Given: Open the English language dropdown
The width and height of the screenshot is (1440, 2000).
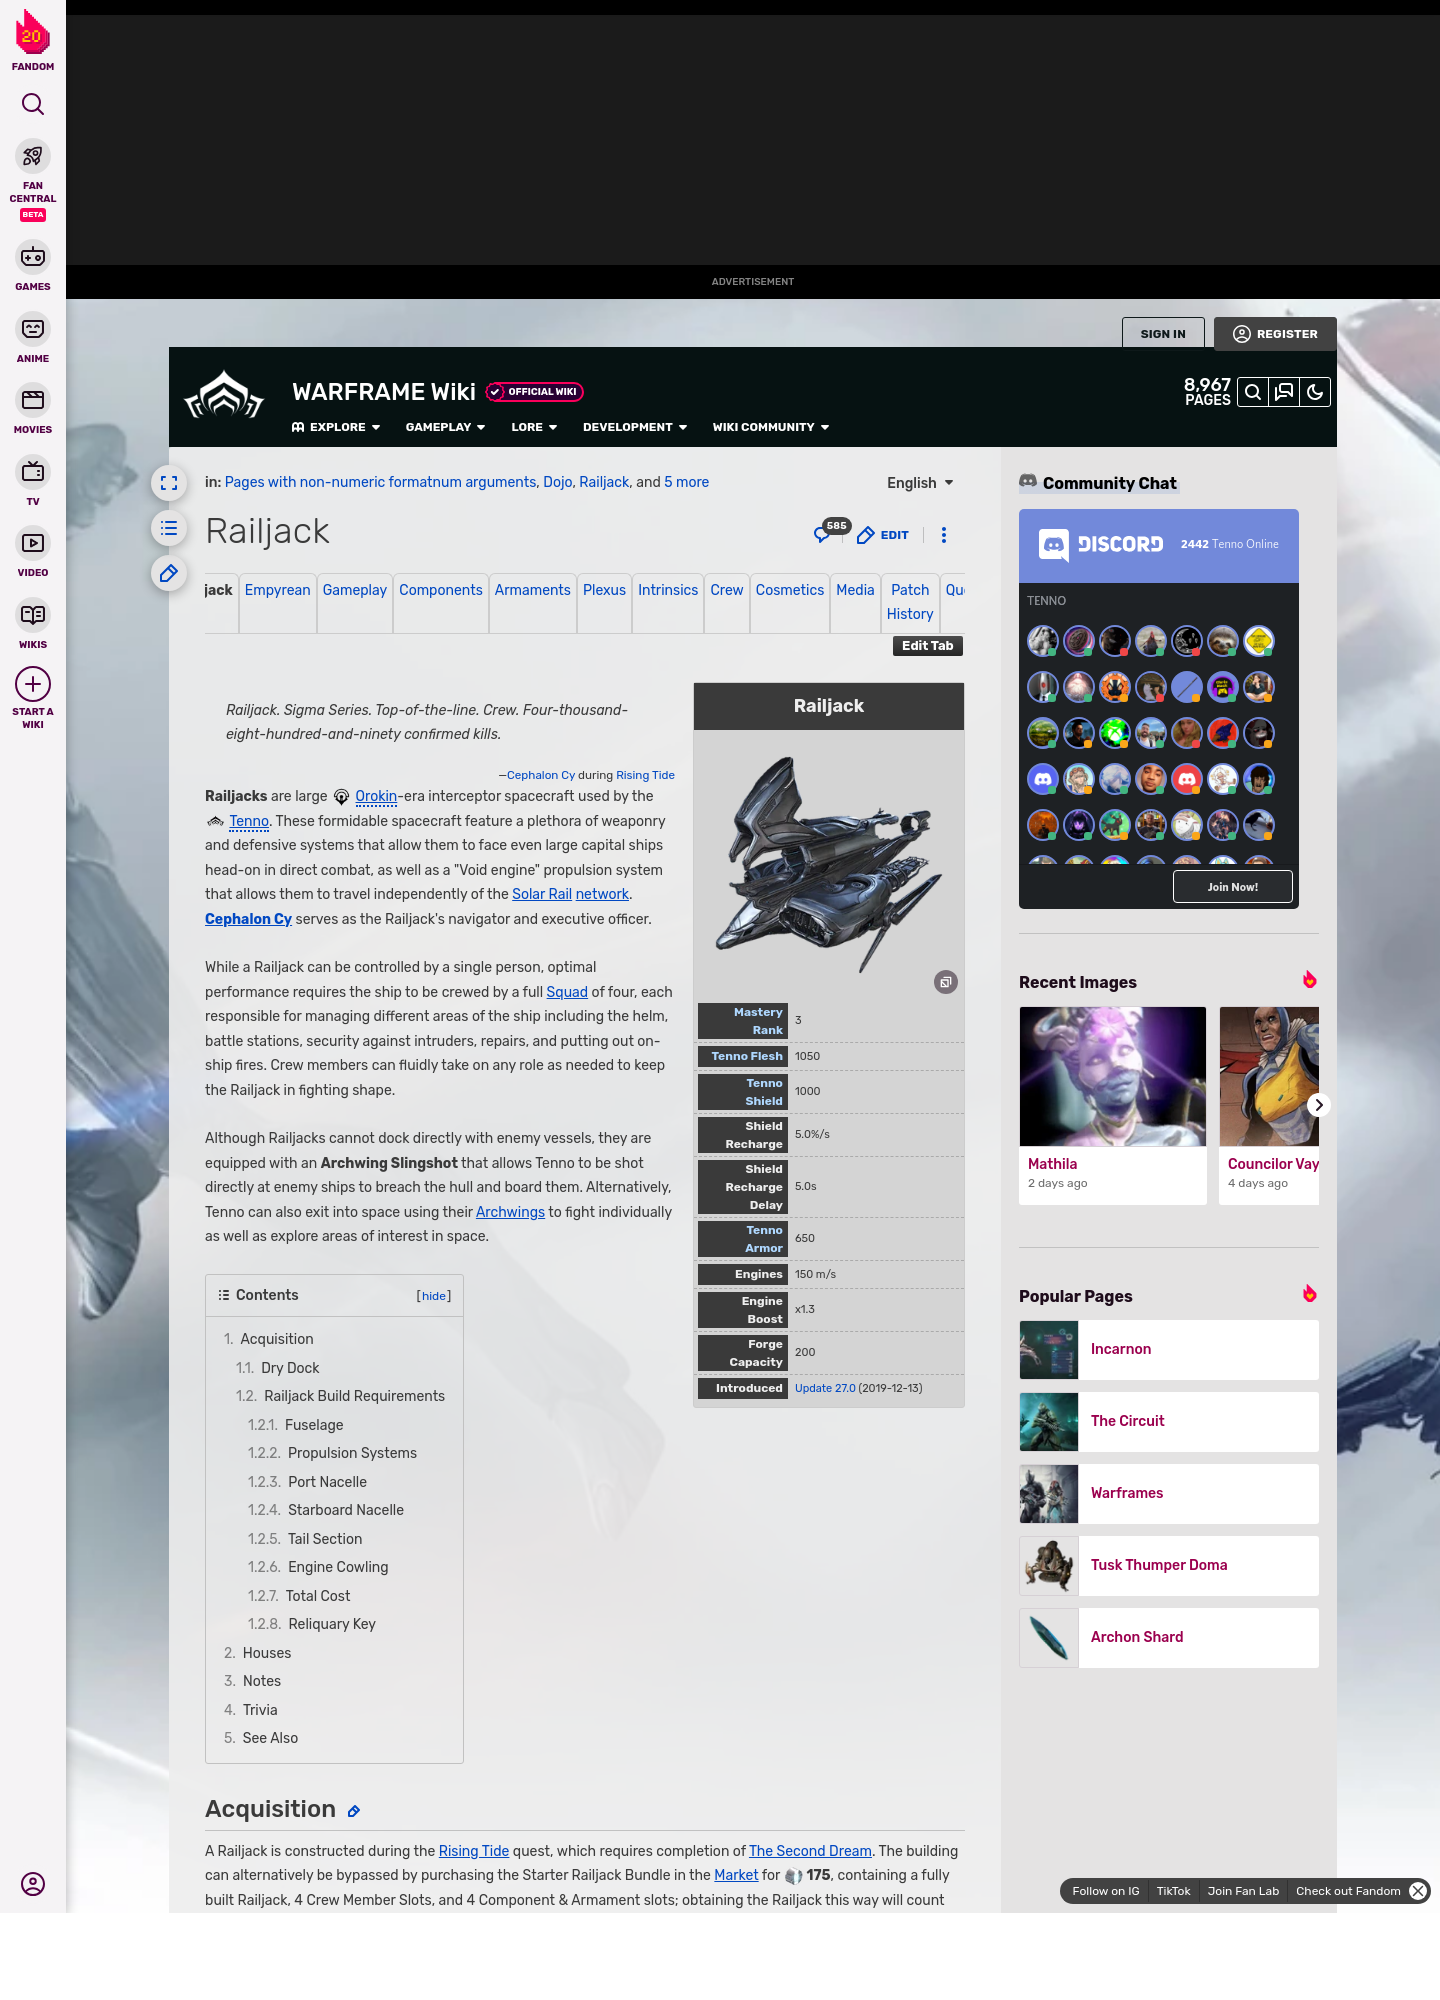Looking at the screenshot, I should [x=920, y=483].
